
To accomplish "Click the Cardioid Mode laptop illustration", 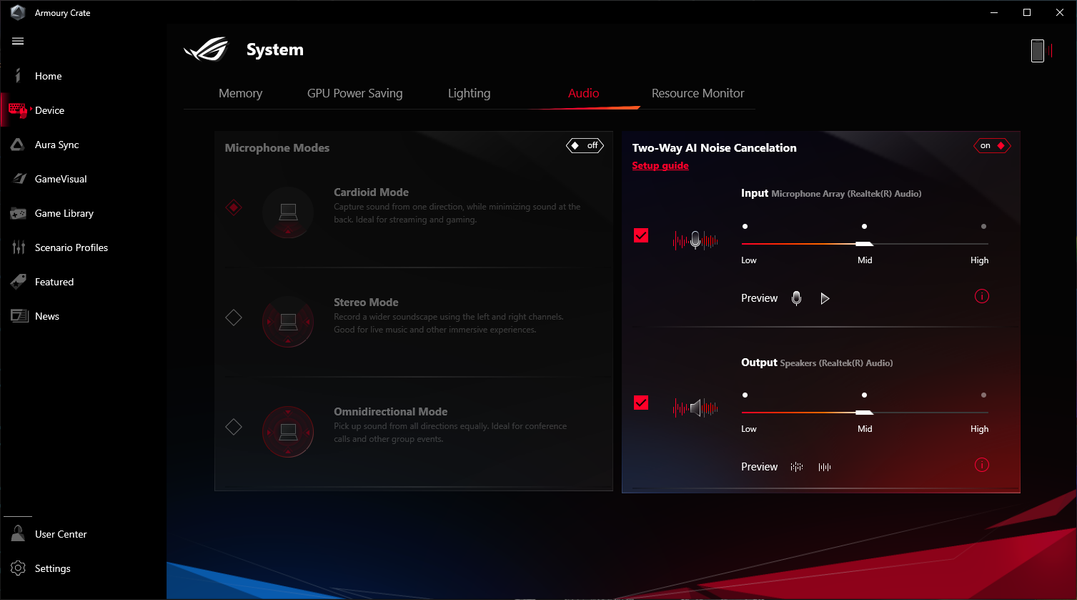I will point(288,212).
